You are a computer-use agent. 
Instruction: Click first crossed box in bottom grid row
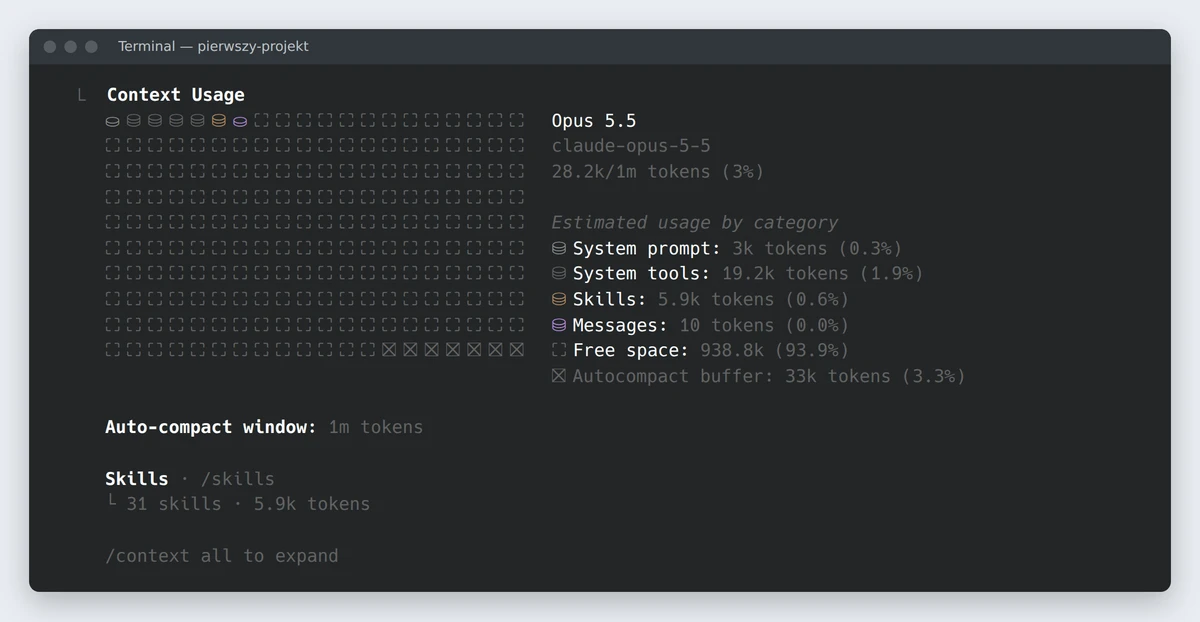pos(389,349)
